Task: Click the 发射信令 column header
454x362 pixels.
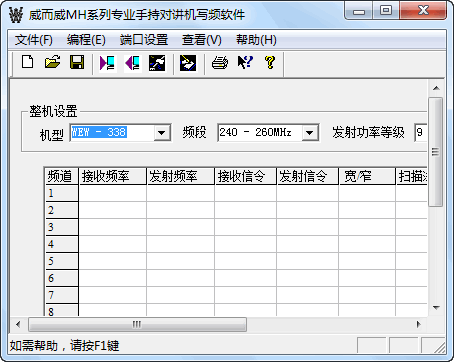Action: tap(307, 176)
